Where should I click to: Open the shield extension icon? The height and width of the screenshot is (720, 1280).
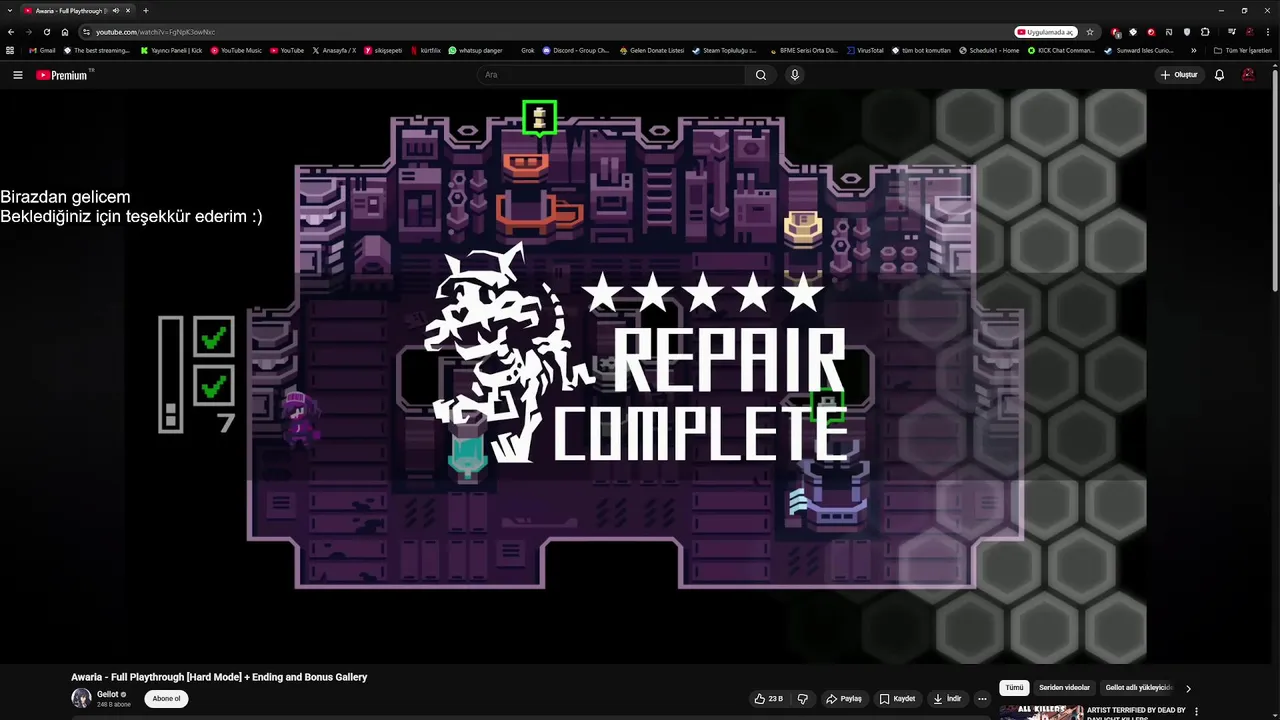coord(1187,32)
